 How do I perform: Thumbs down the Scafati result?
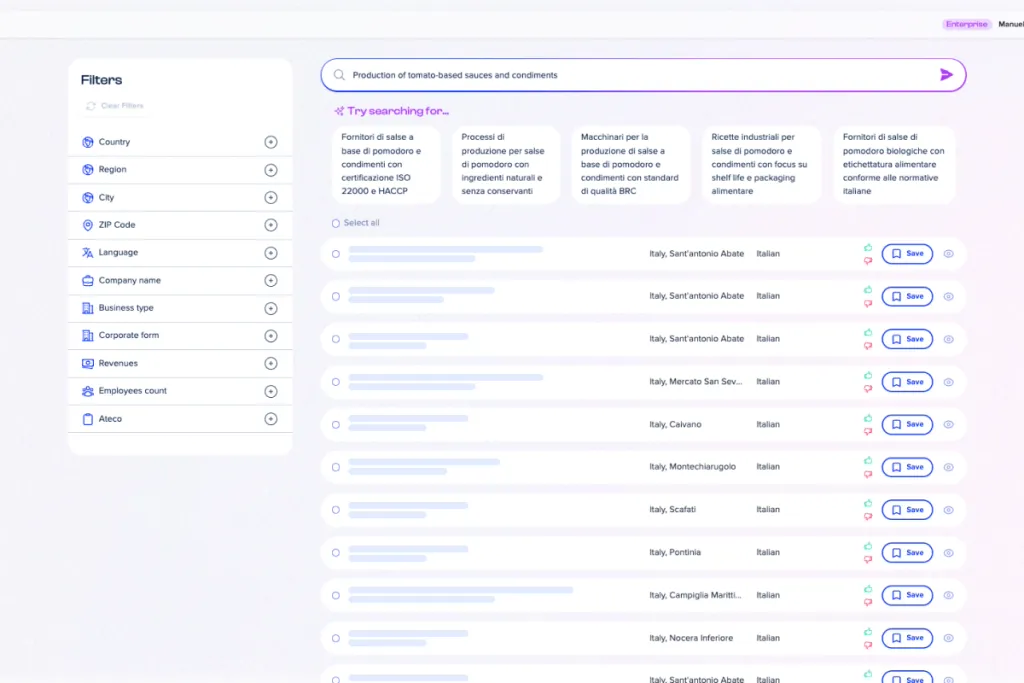868,517
